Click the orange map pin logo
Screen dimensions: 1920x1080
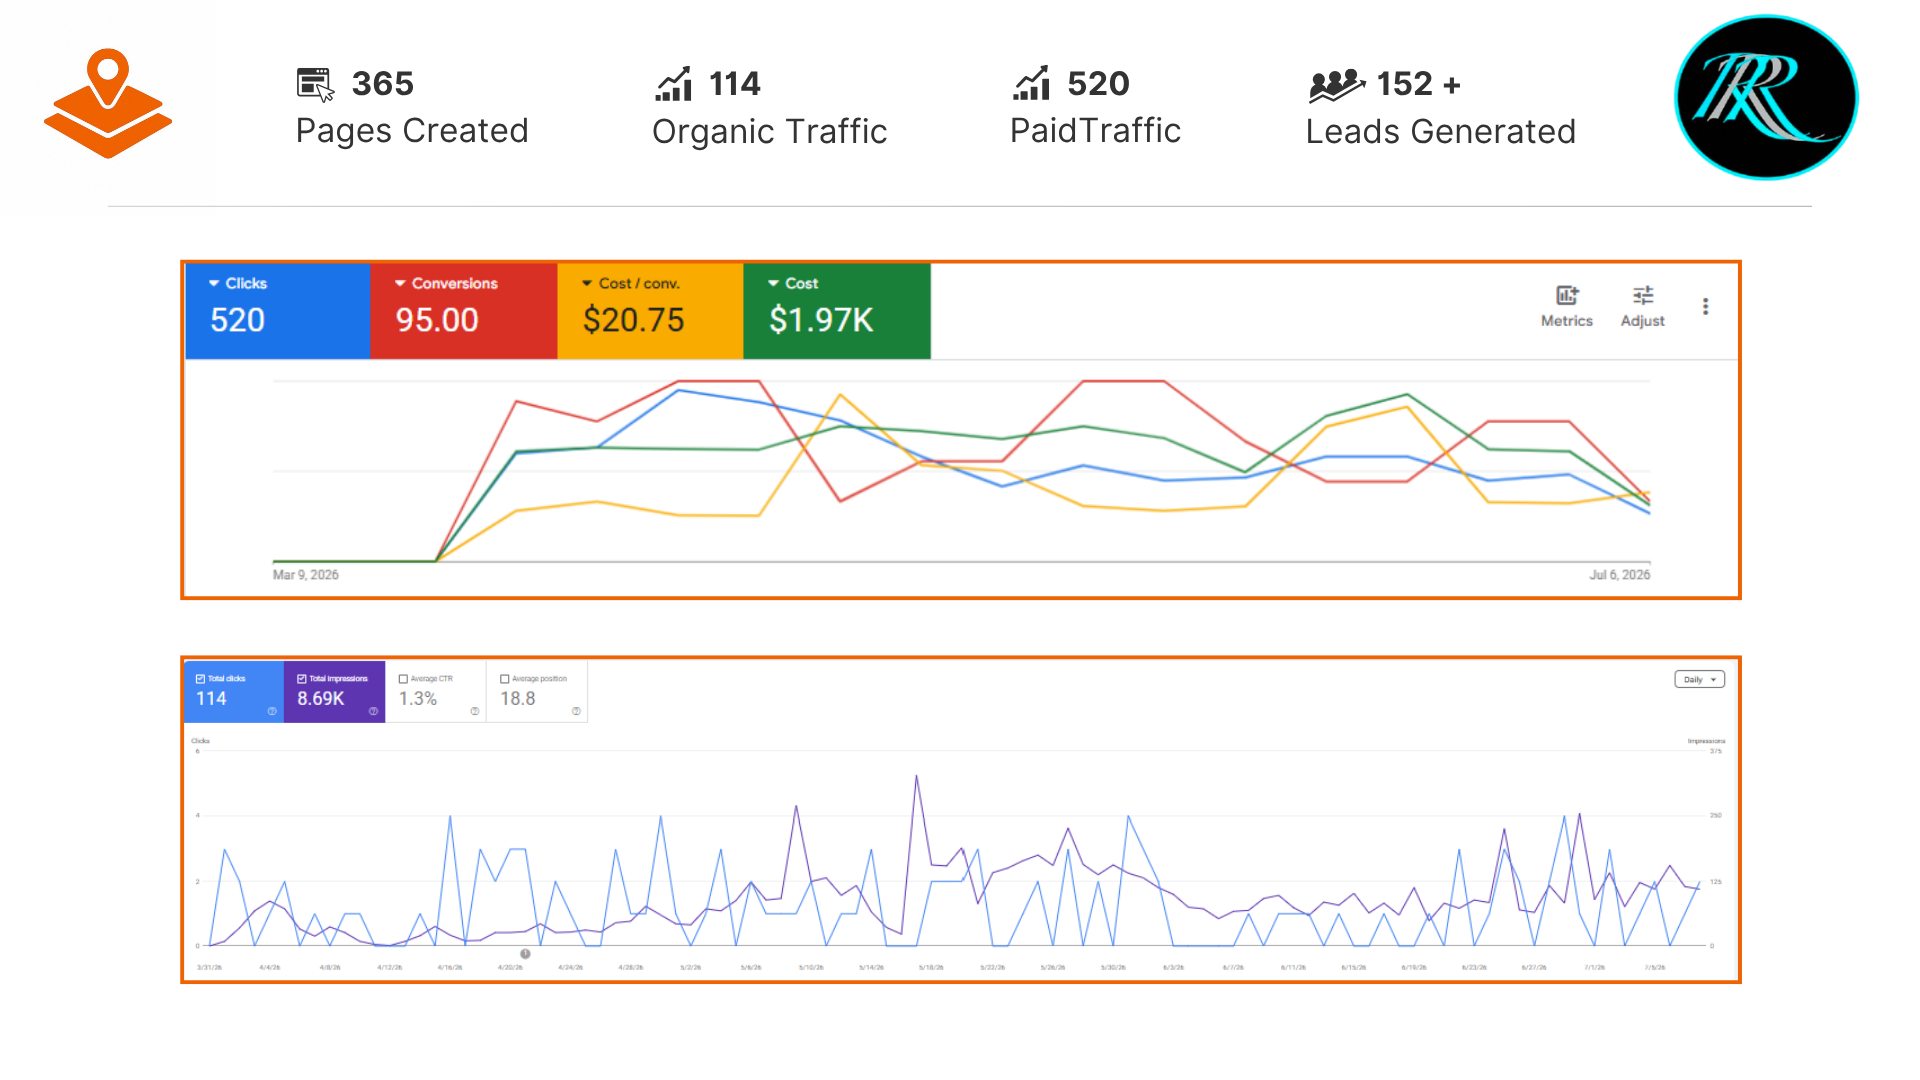(108, 103)
